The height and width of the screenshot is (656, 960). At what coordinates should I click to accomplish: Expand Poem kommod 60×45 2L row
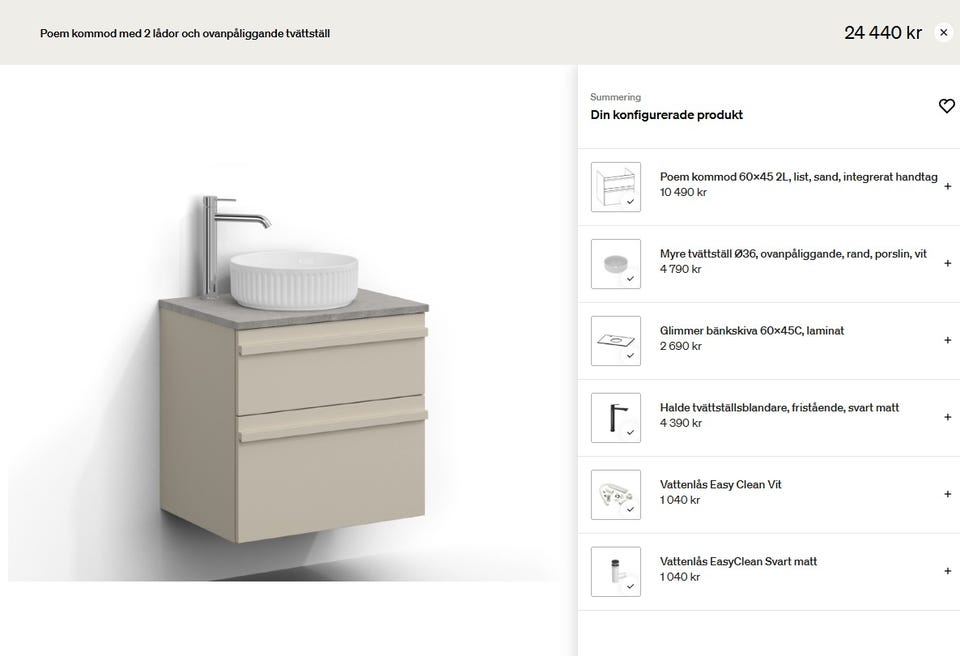coord(948,186)
